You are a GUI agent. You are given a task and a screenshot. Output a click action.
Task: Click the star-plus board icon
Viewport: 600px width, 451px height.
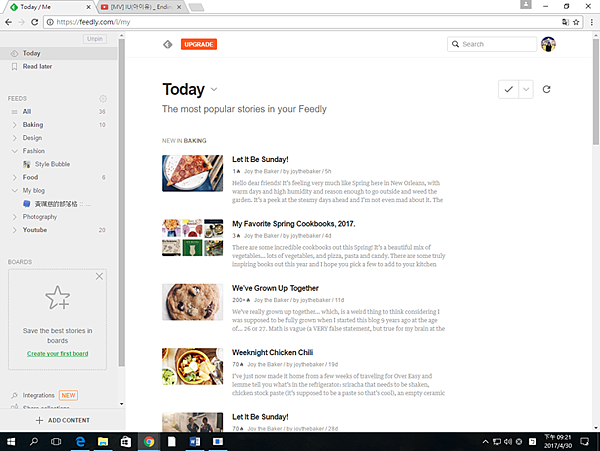[x=57, y=297]
